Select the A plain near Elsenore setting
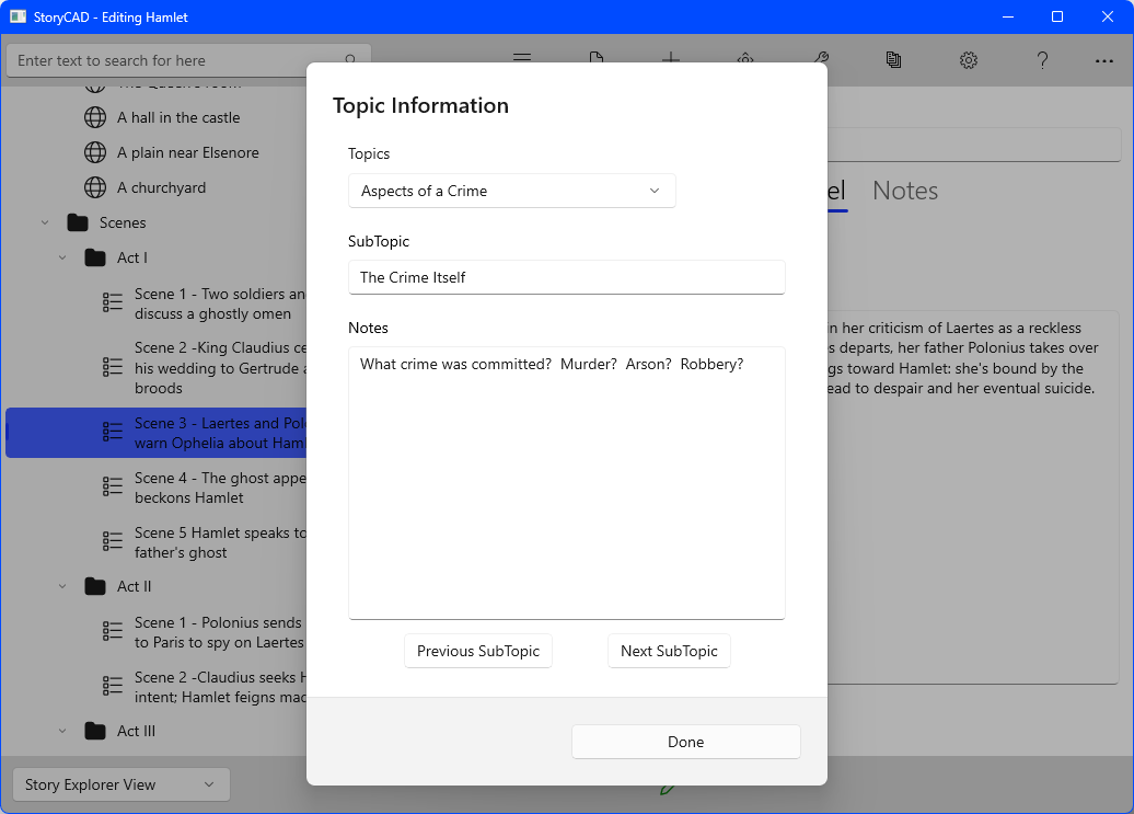The width and height of the screenshot is (1134, 814). [x=188, y=153]
